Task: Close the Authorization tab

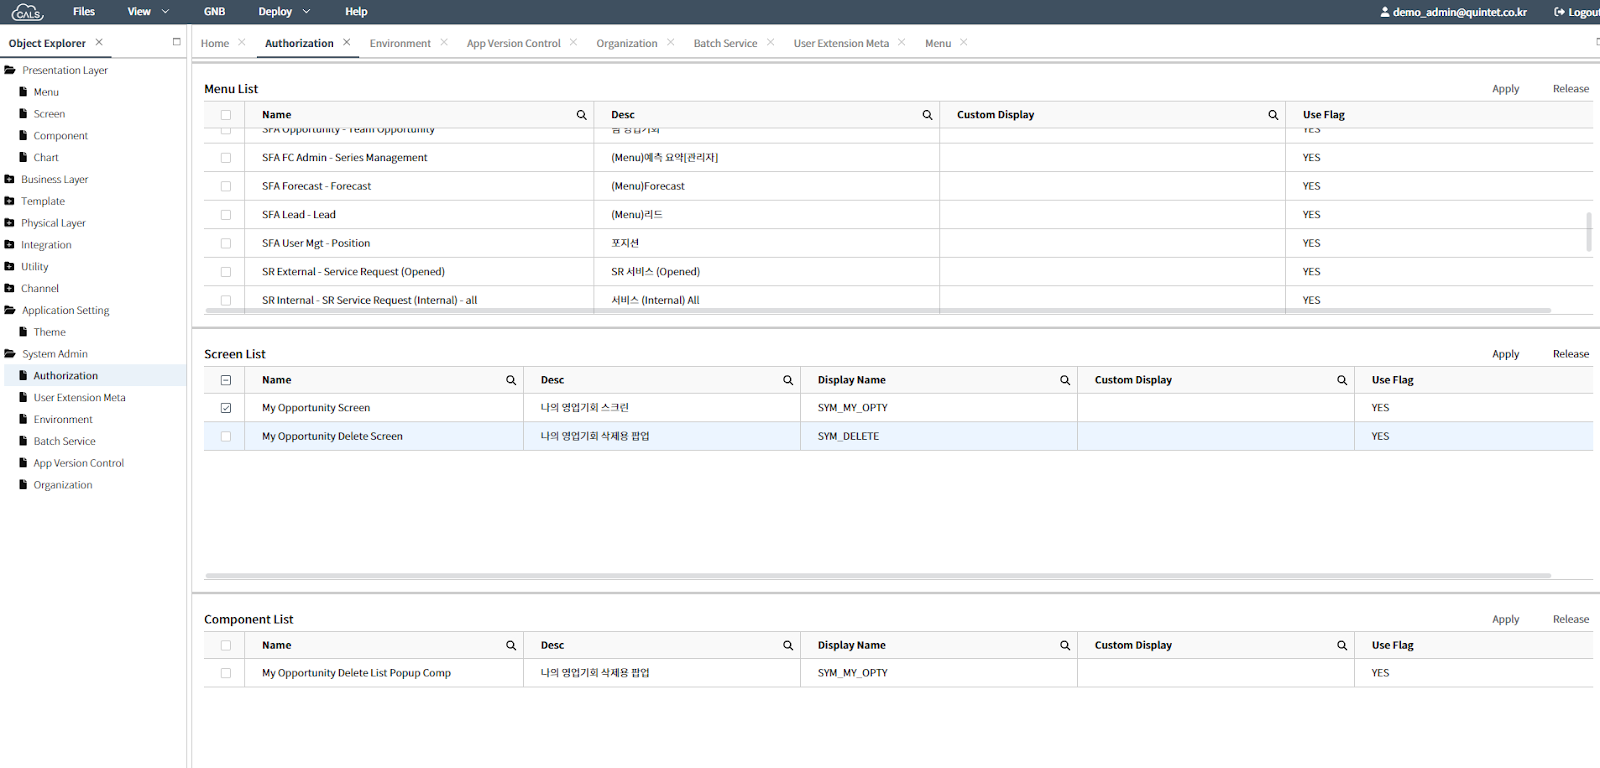Action: click(x=347, y=42)
